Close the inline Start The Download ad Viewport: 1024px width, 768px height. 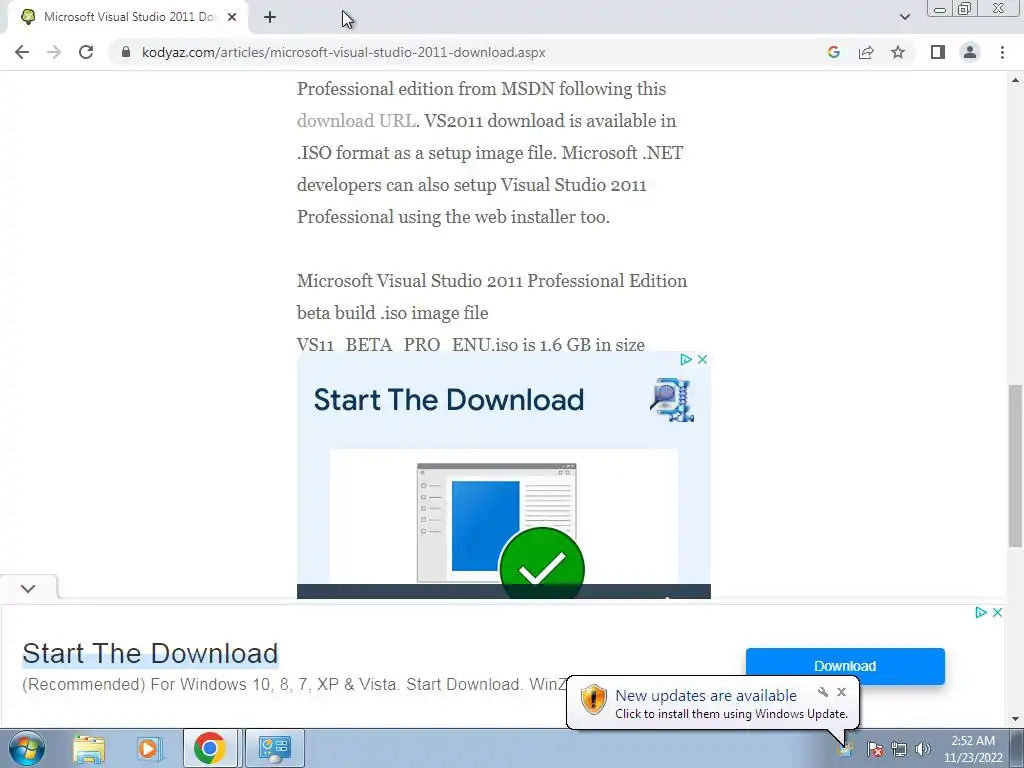click(x=703, y=359)
